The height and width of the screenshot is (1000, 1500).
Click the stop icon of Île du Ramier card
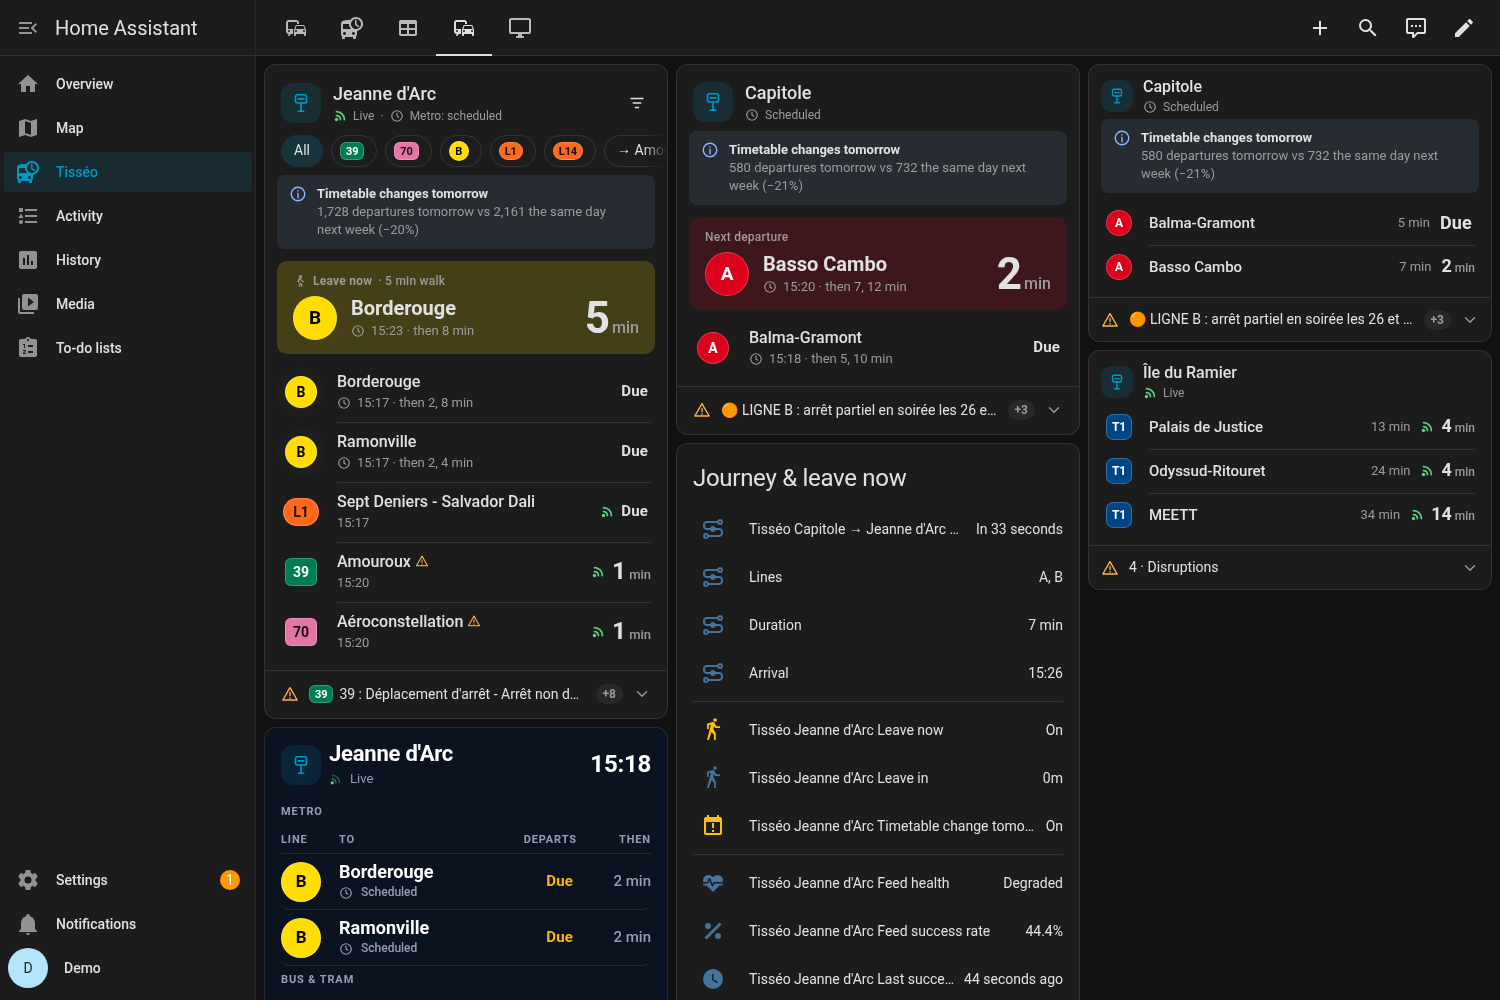coord(1117,381)
